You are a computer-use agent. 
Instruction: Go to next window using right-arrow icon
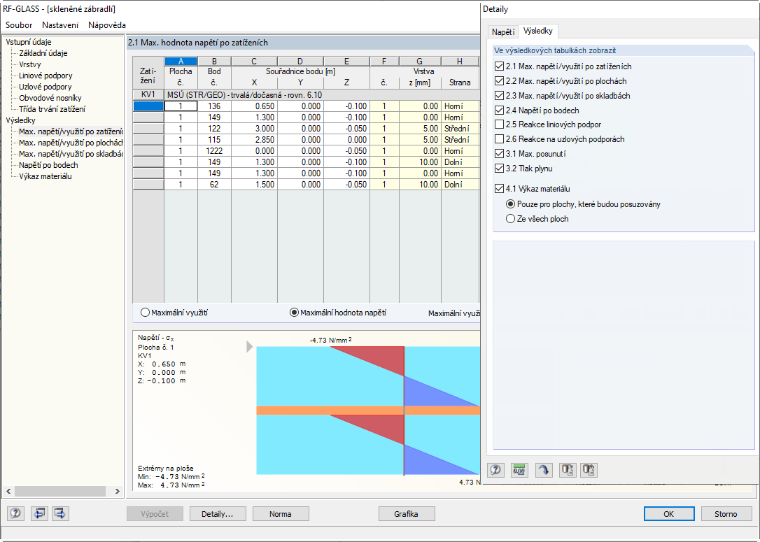click(61, 513)
